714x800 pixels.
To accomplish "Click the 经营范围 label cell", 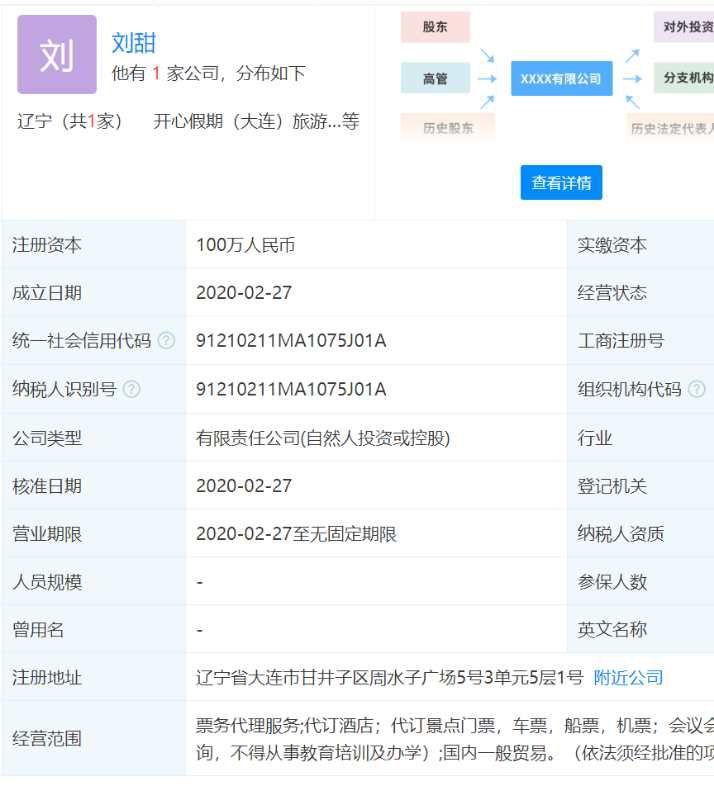I will (94, 739).
